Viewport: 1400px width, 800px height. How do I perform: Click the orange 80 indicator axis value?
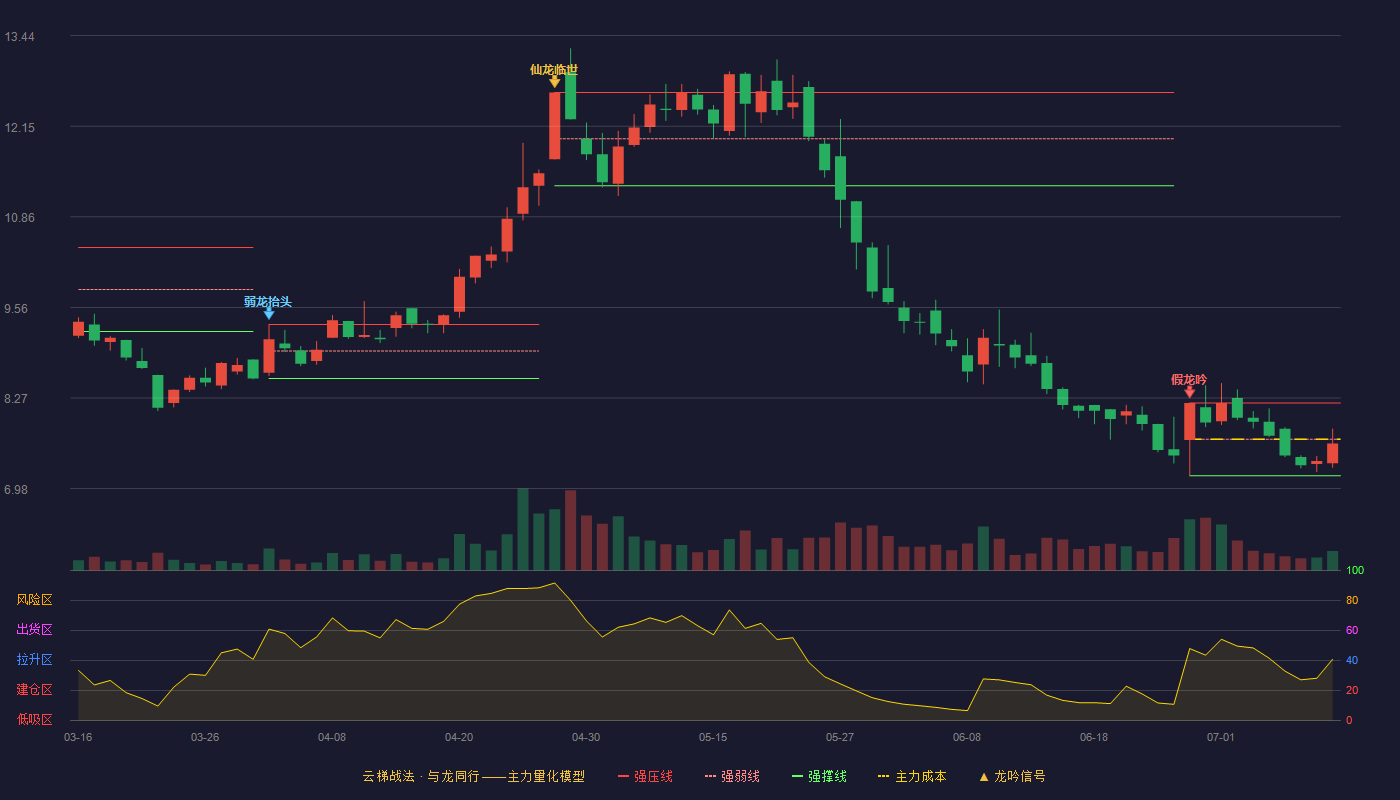(x=1352, y=601)
